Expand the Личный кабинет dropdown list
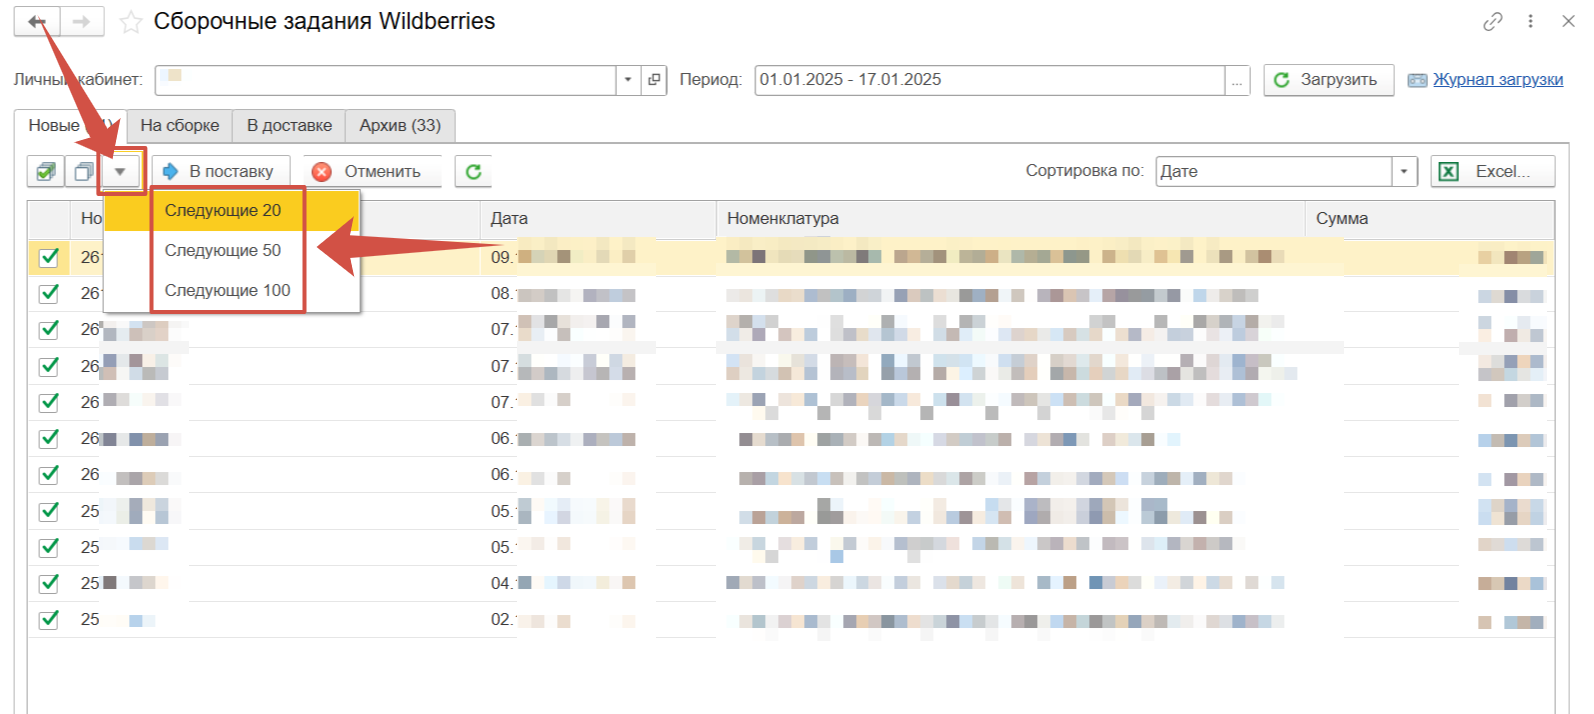The width and height of the screenshot is (1594, 714). pyautogui.click(x=628, y=80)
